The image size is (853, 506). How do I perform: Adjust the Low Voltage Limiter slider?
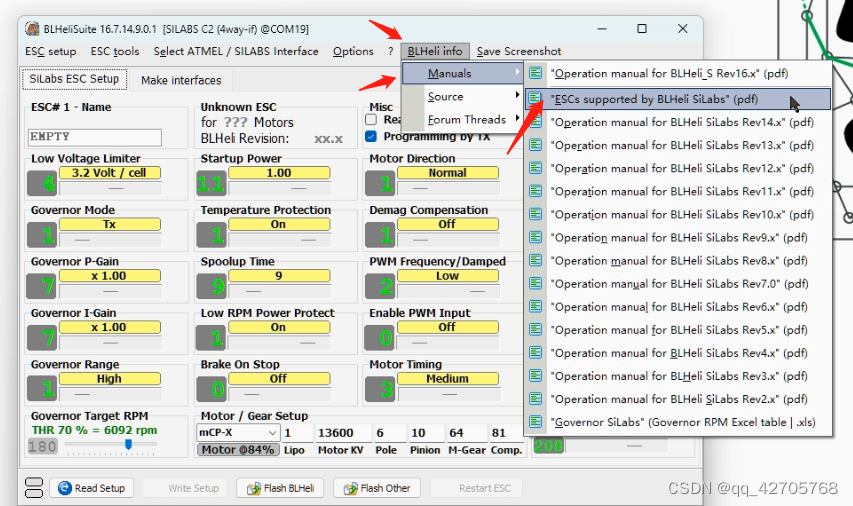pos(110,188)
